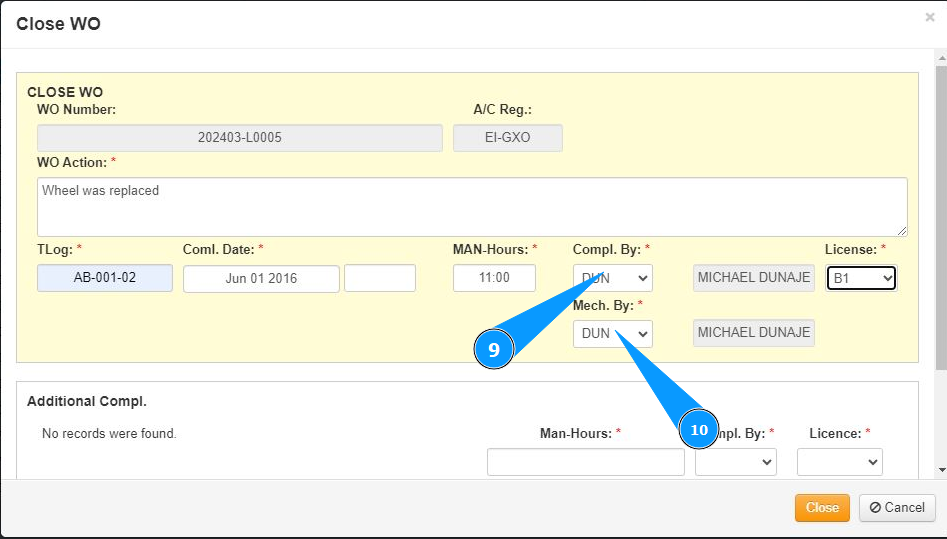This screenshot has height=539, width=947.
Task: Open the Additional Compl. Licence dropdown
Action: 839,462
